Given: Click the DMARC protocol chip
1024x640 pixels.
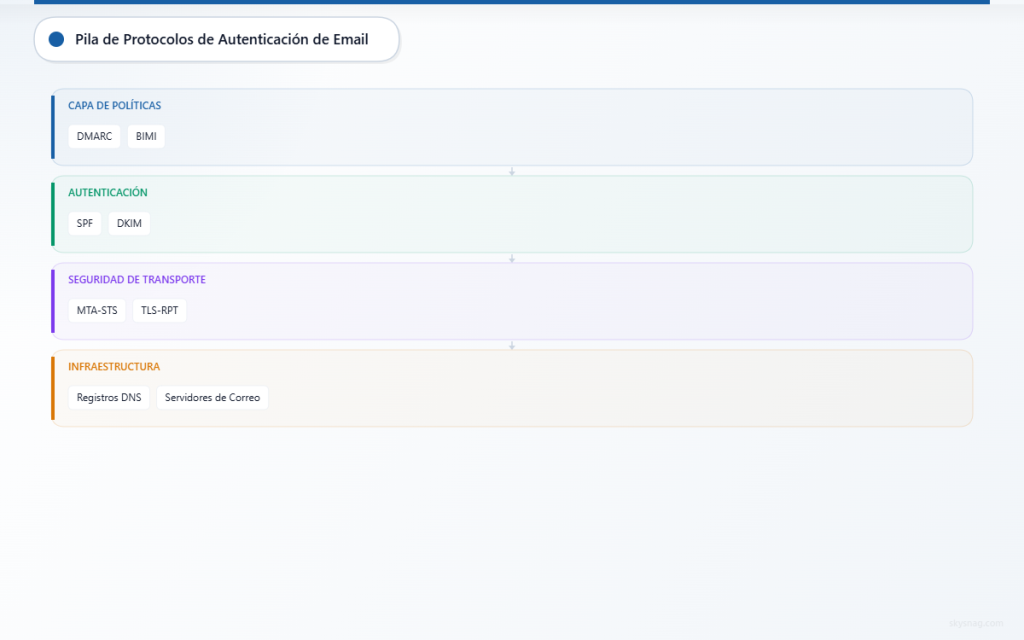Looking at the screenshot, I should point(94,136).
